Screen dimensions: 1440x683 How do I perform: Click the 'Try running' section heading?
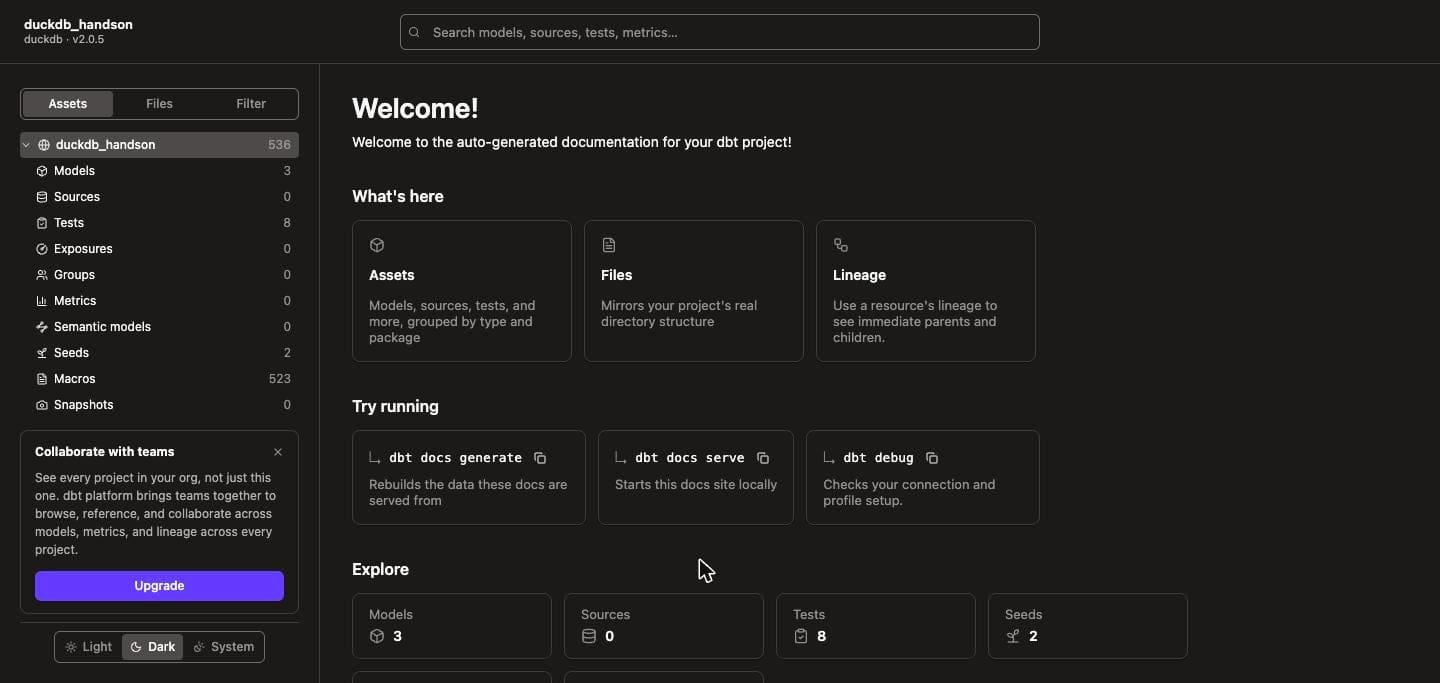coord(395,406)
